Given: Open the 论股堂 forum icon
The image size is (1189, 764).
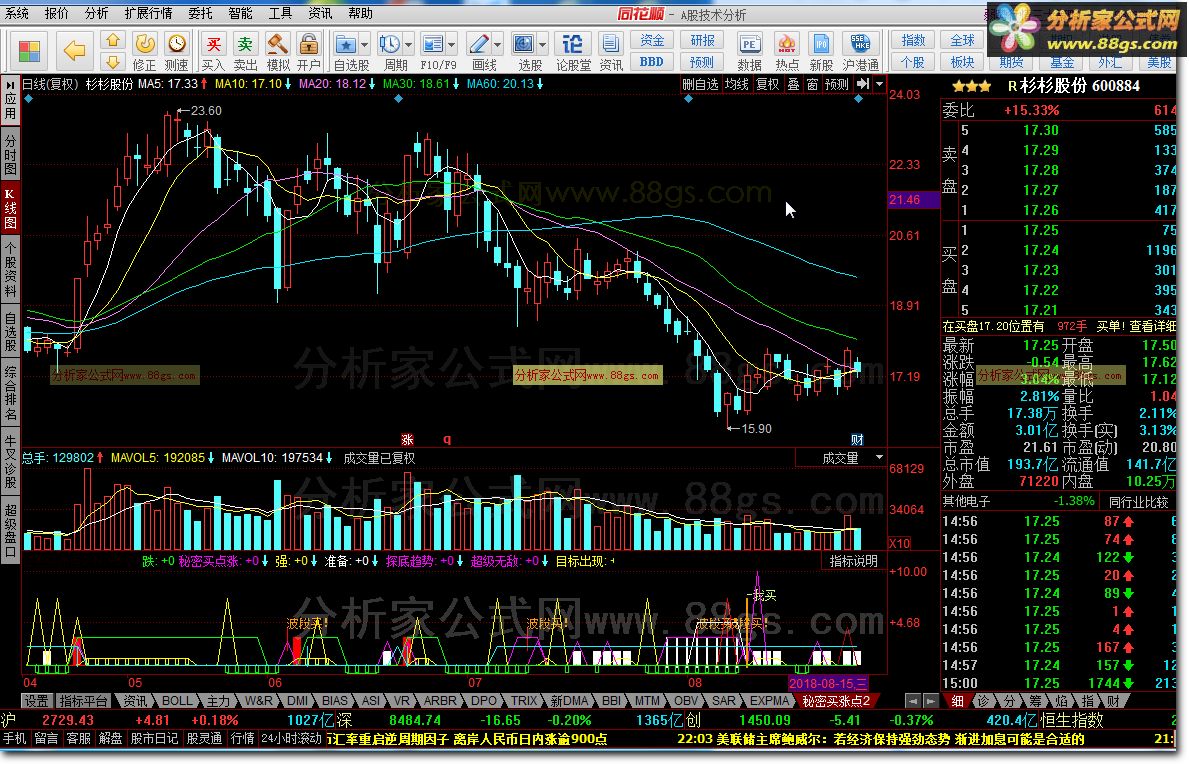Looking at the screenshot, I should (573, 44).
